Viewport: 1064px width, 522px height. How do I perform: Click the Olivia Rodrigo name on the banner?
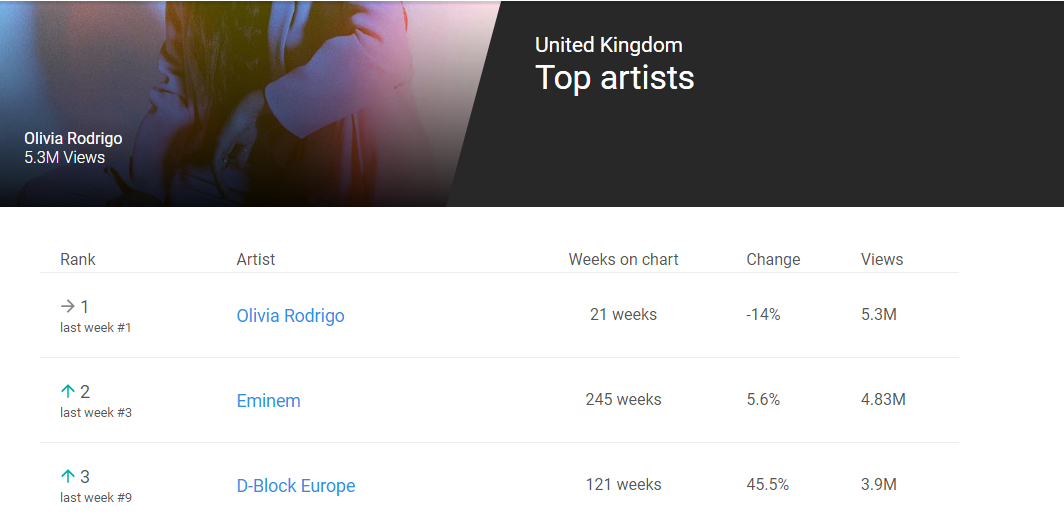(73, 138)
